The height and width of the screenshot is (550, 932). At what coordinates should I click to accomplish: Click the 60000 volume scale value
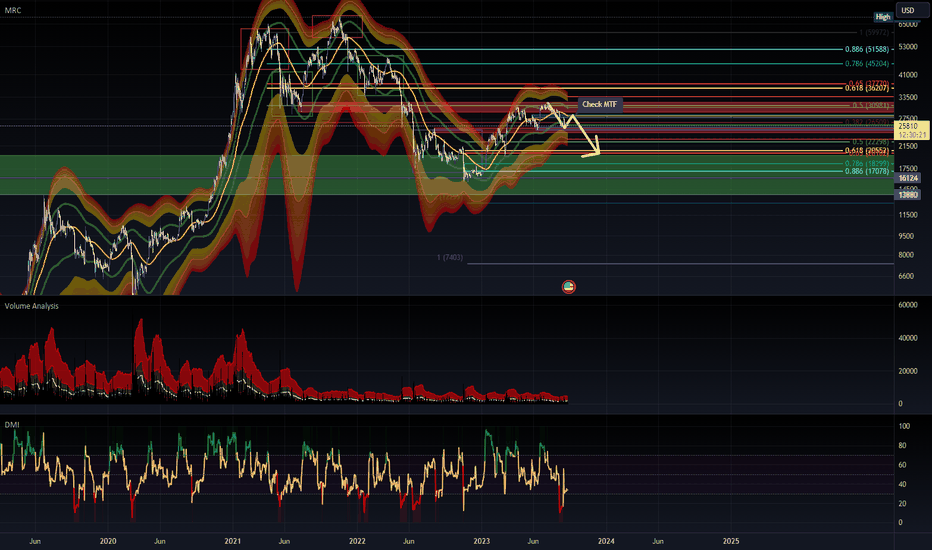908,305
